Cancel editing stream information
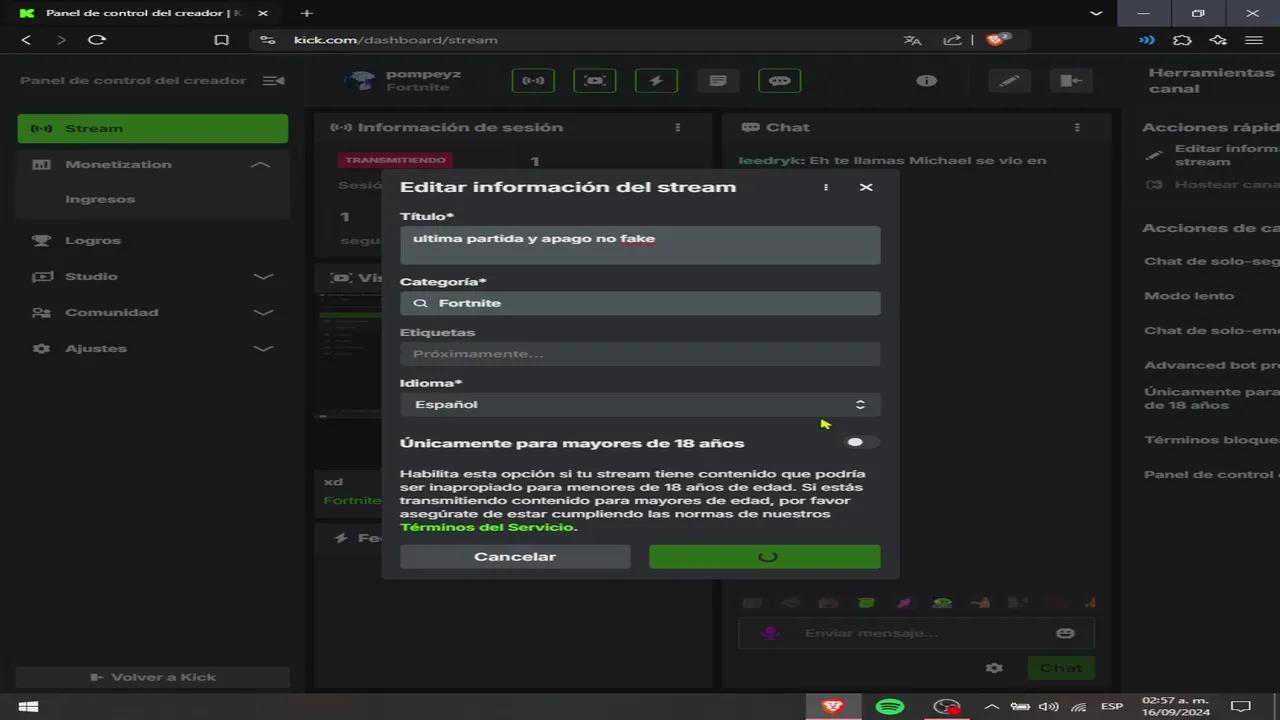Viewport: 1280px width, 720px height. pyautogui.click(x=515, y=556)
